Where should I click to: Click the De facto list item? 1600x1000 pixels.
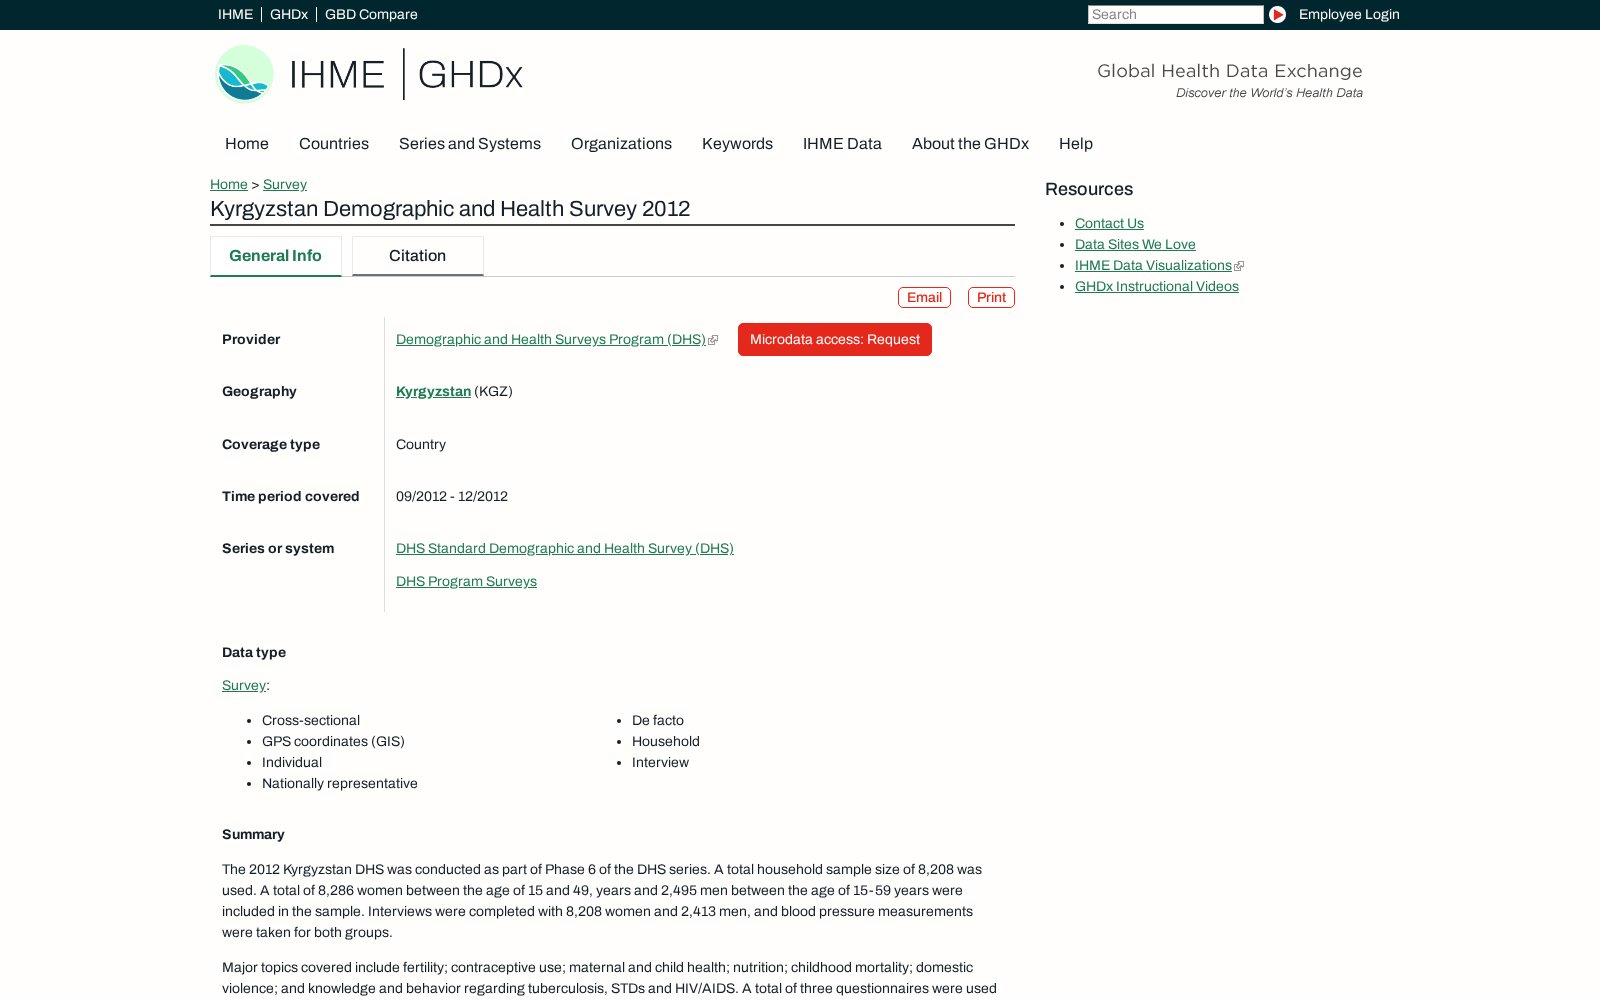[658, 721]
